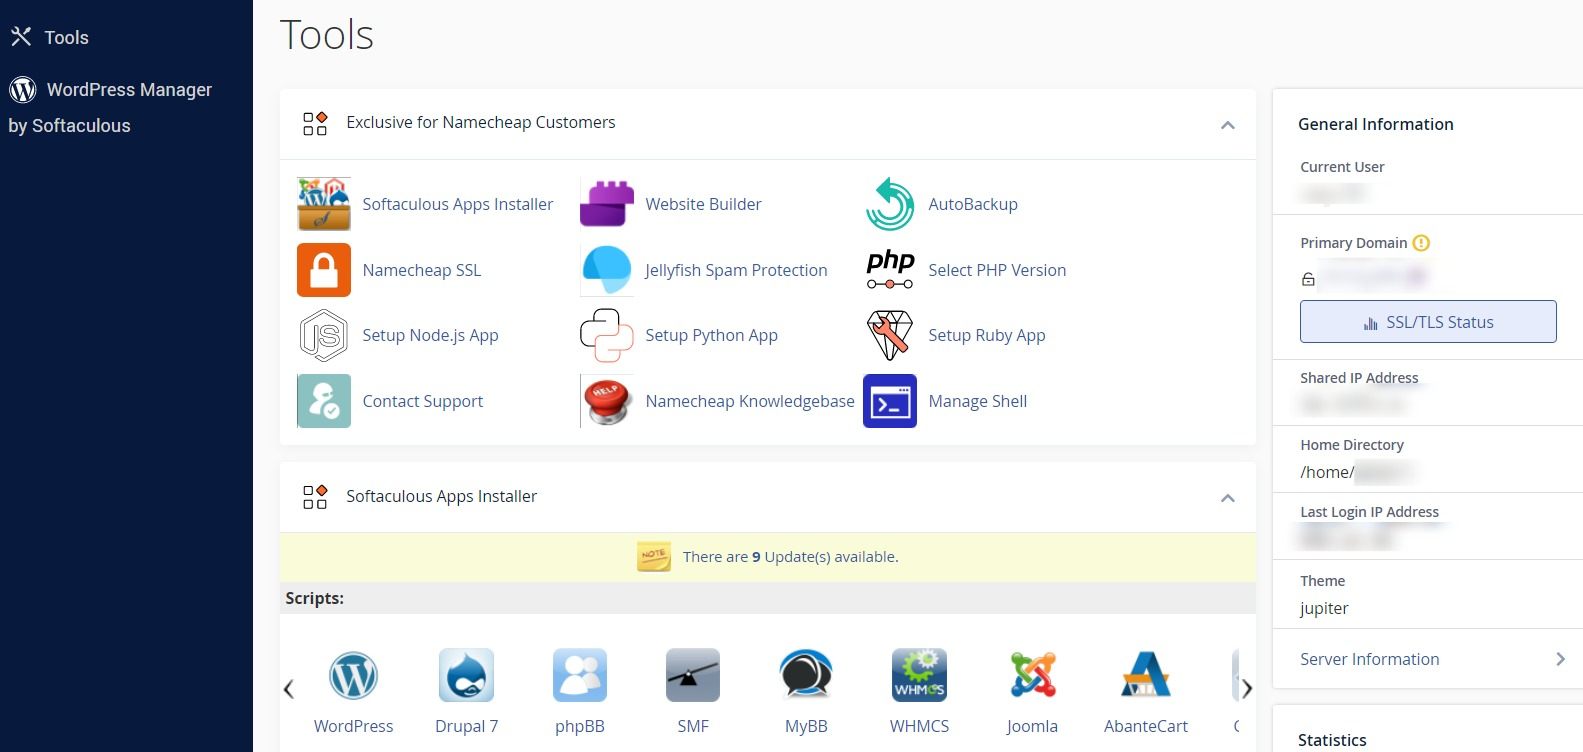
Task: Collapse the Softaculous Apps Installer section
Action: click(x=1228, y=498)
